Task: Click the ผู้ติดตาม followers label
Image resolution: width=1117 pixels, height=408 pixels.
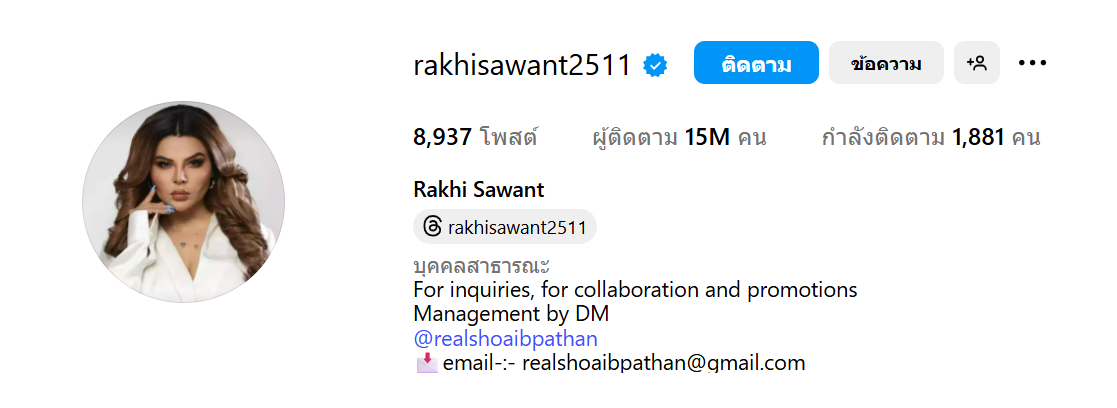Action: point(635,137)
